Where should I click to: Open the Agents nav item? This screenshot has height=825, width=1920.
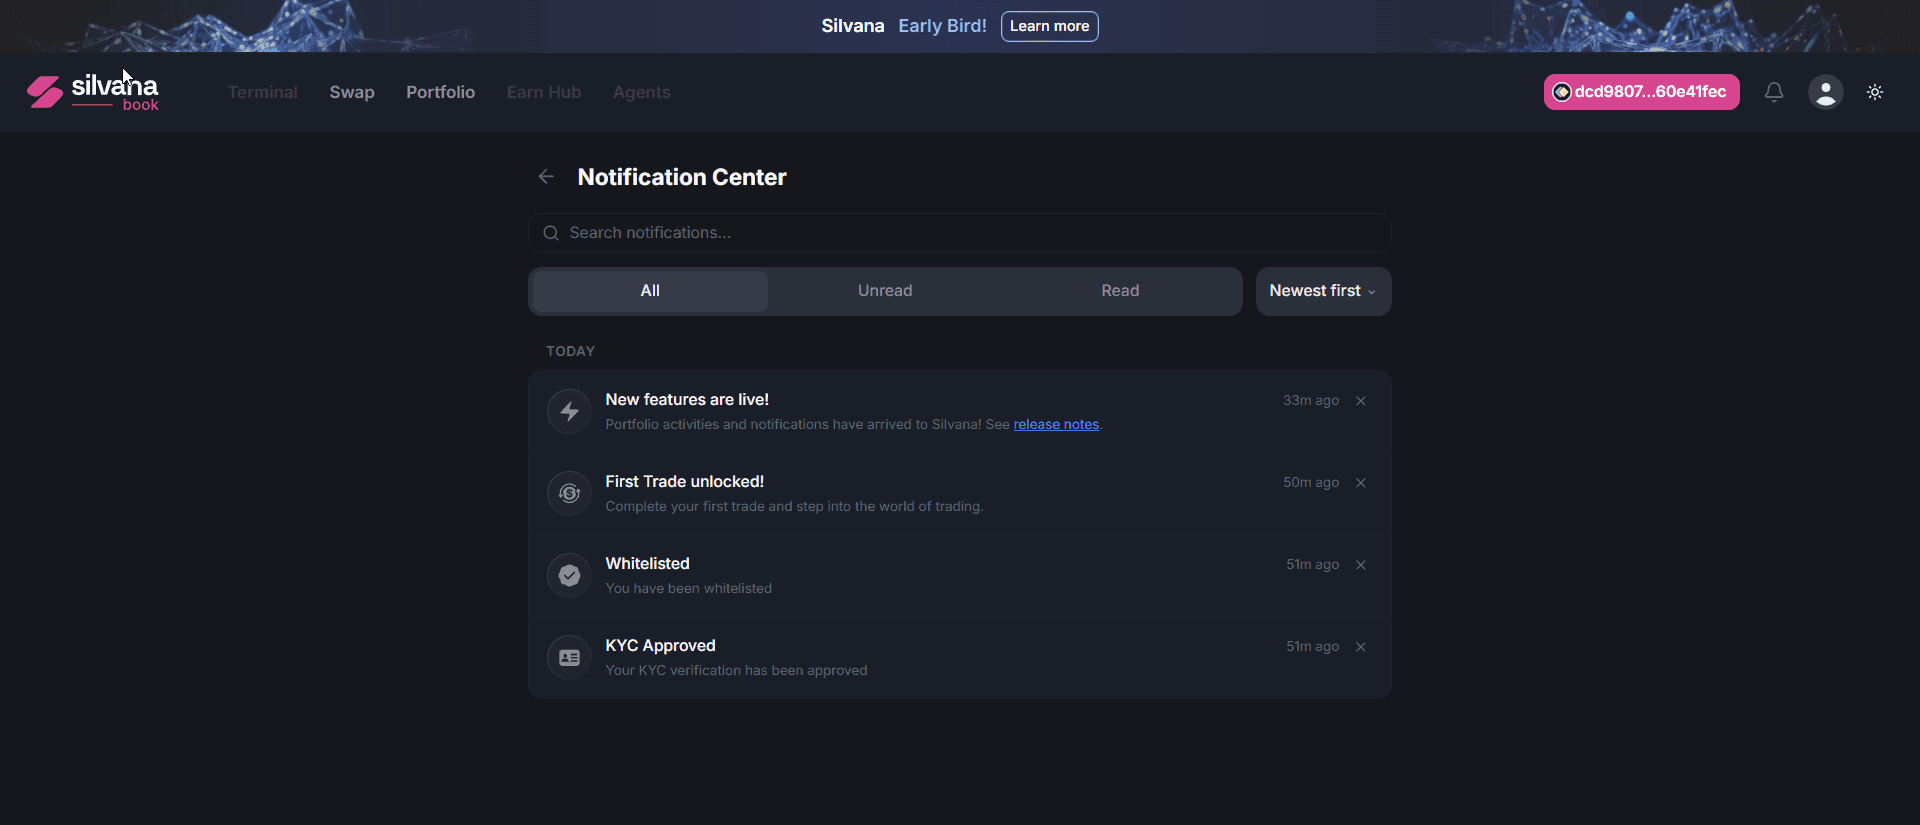point(642,92)
